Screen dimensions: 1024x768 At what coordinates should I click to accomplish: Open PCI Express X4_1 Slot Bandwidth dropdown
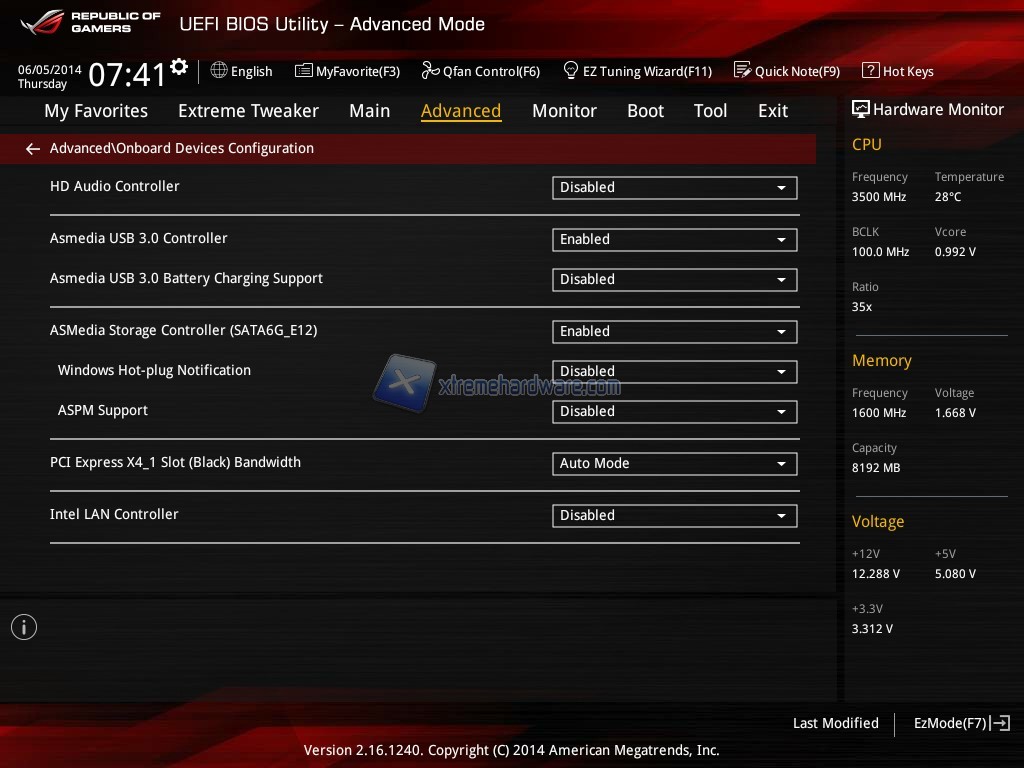674,463
